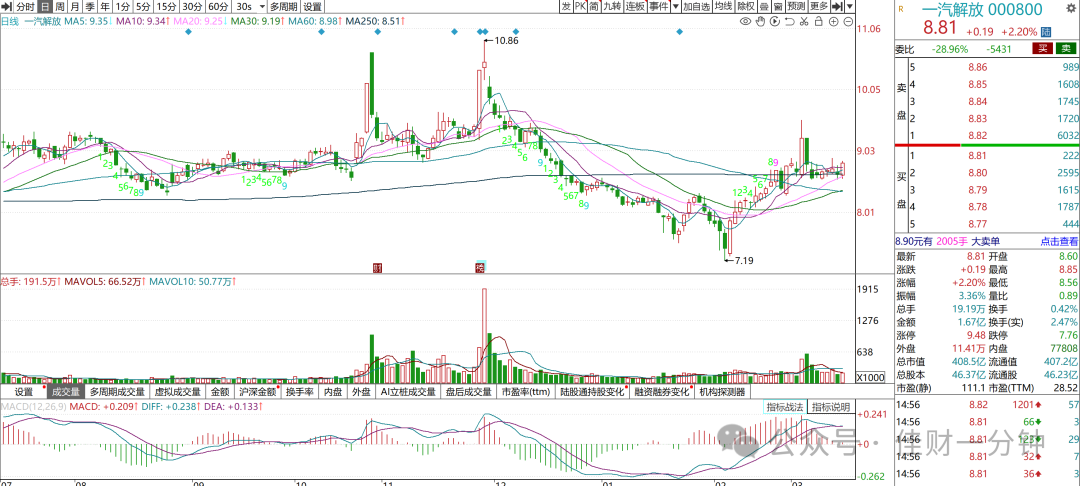This screenshot has height=486, width=1080.
Task: Open the 更多 more menu
Action: coord(820,6)
